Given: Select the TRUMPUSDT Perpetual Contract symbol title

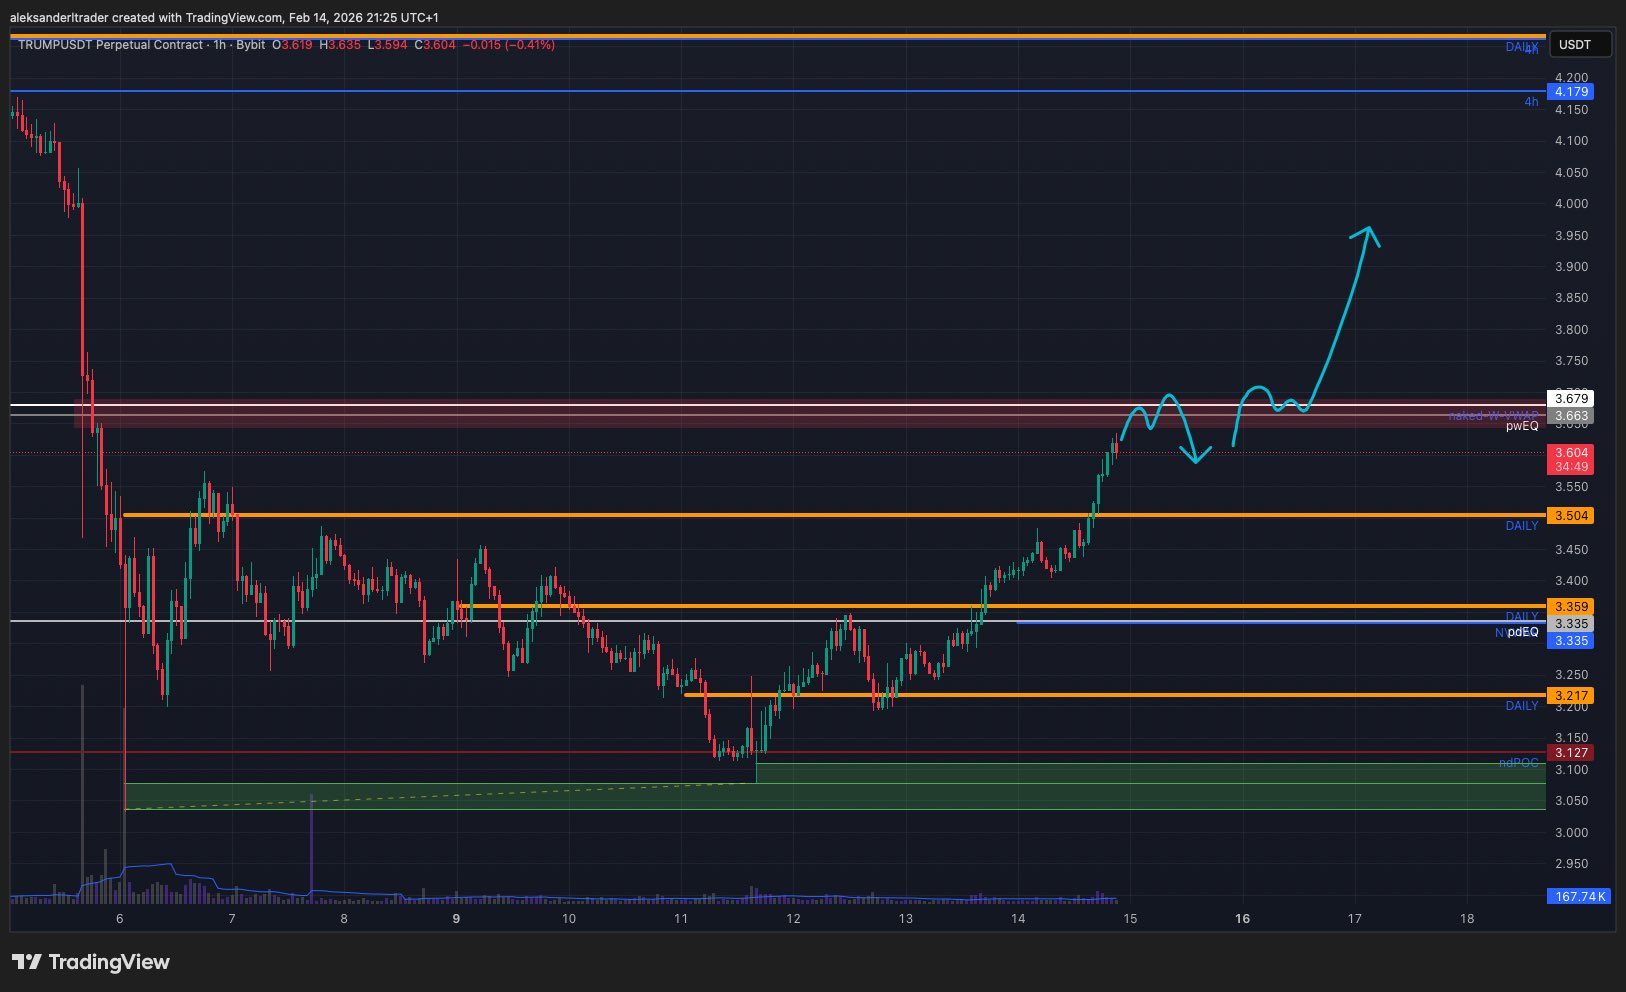Looking at the screenshot, I should 110,45.
